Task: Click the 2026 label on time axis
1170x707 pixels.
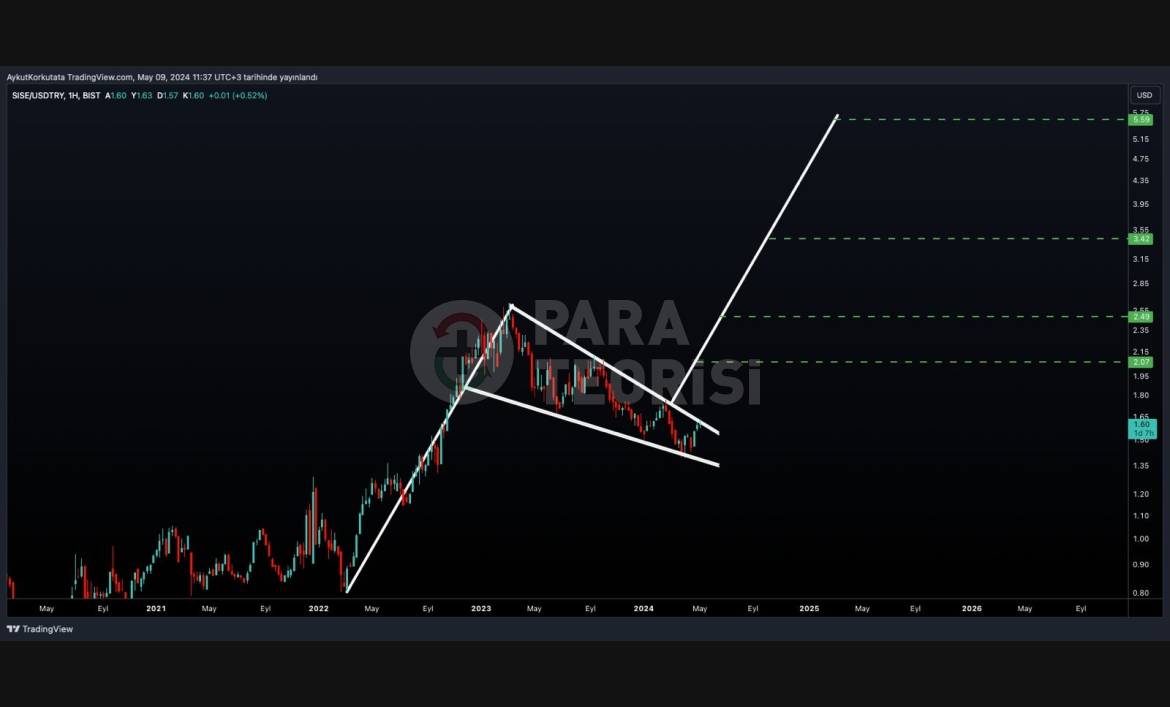Action: (x=972, y=609)
